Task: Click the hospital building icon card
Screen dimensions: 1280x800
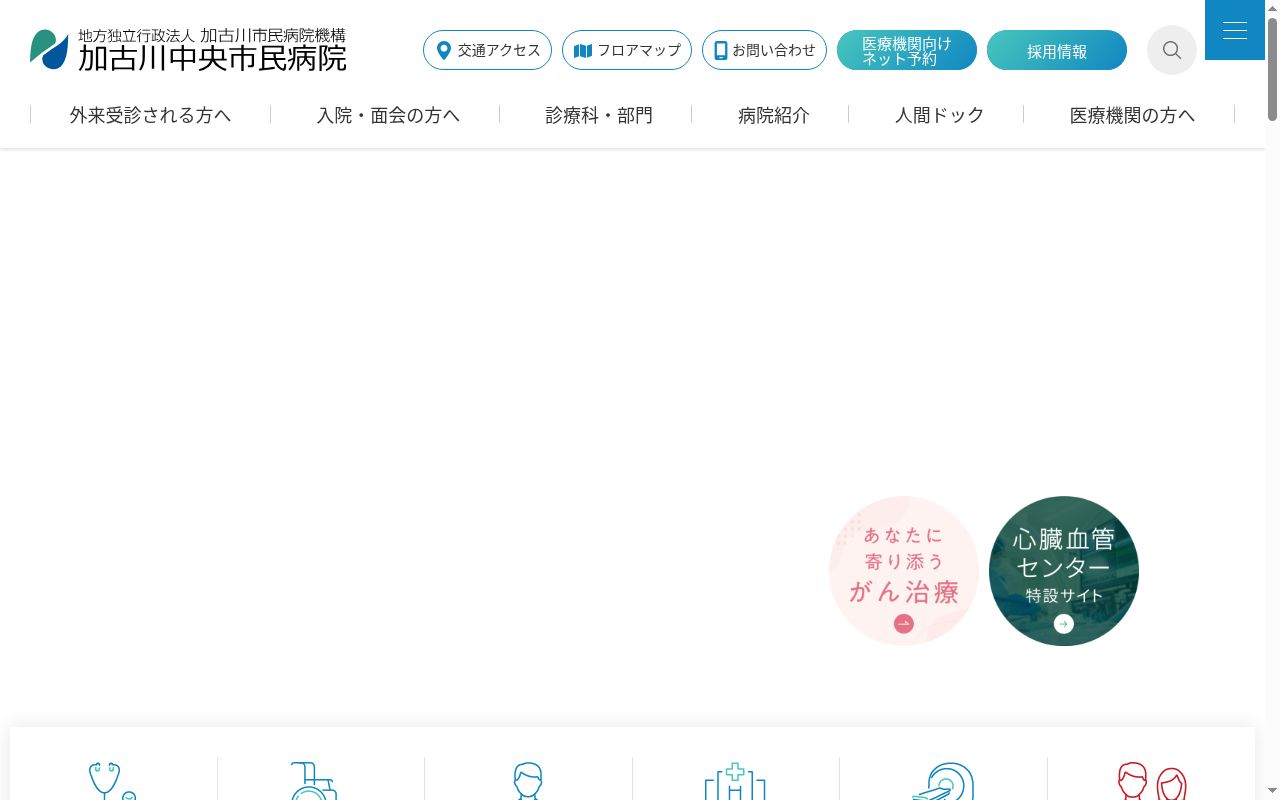Action: click(x=735, y=781)
